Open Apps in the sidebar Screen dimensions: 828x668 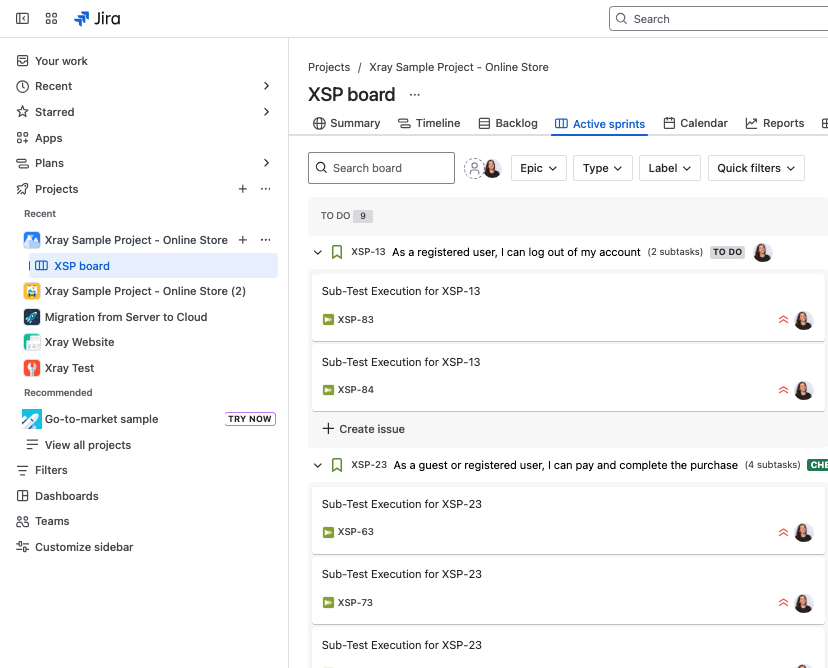coord(49,138)
